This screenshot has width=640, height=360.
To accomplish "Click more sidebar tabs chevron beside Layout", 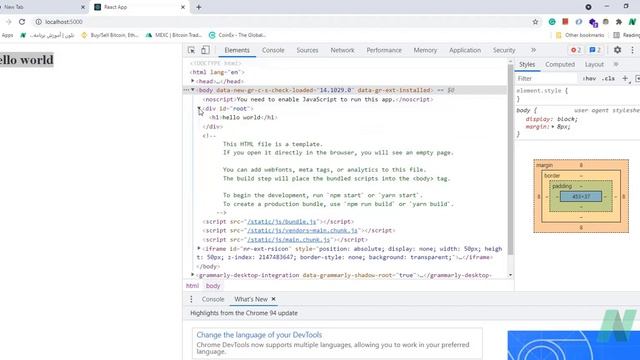I will pos(616,64).
